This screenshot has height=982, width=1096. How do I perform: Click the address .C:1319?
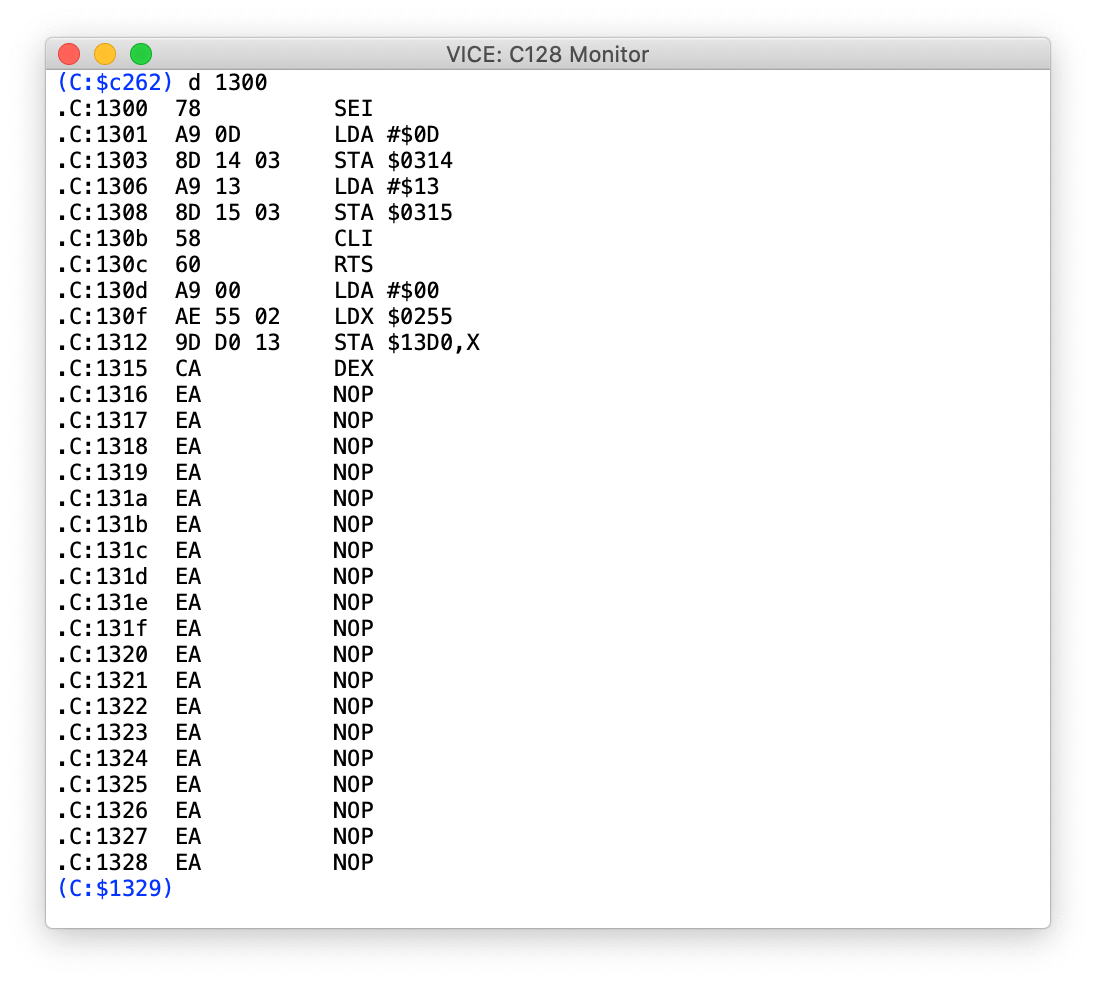tap(103, 472)
